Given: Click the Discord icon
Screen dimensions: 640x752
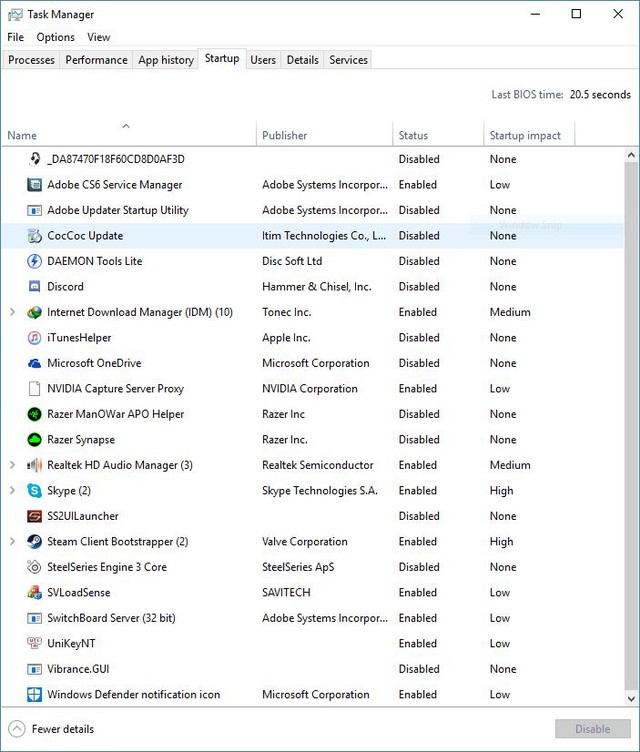Looking at the screenshot, I should point(34,286).
